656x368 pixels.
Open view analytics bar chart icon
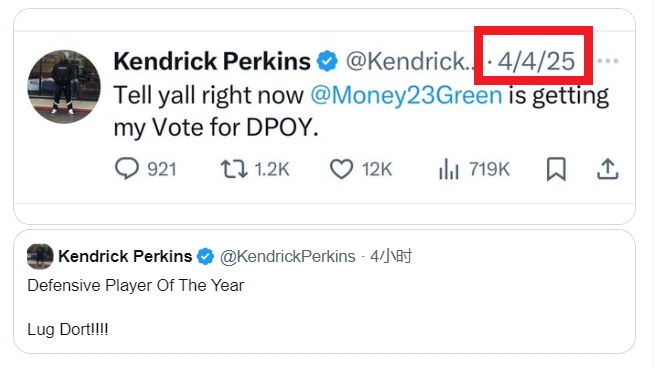pyautogui.click(x=448, y=169)
